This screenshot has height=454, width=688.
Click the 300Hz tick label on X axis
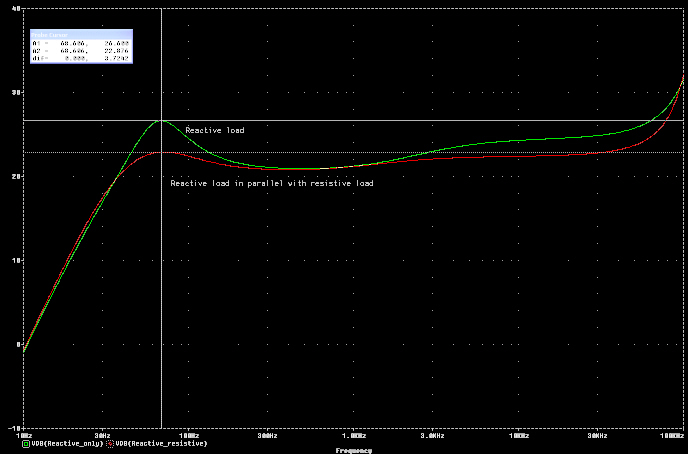tap(268, 436)
